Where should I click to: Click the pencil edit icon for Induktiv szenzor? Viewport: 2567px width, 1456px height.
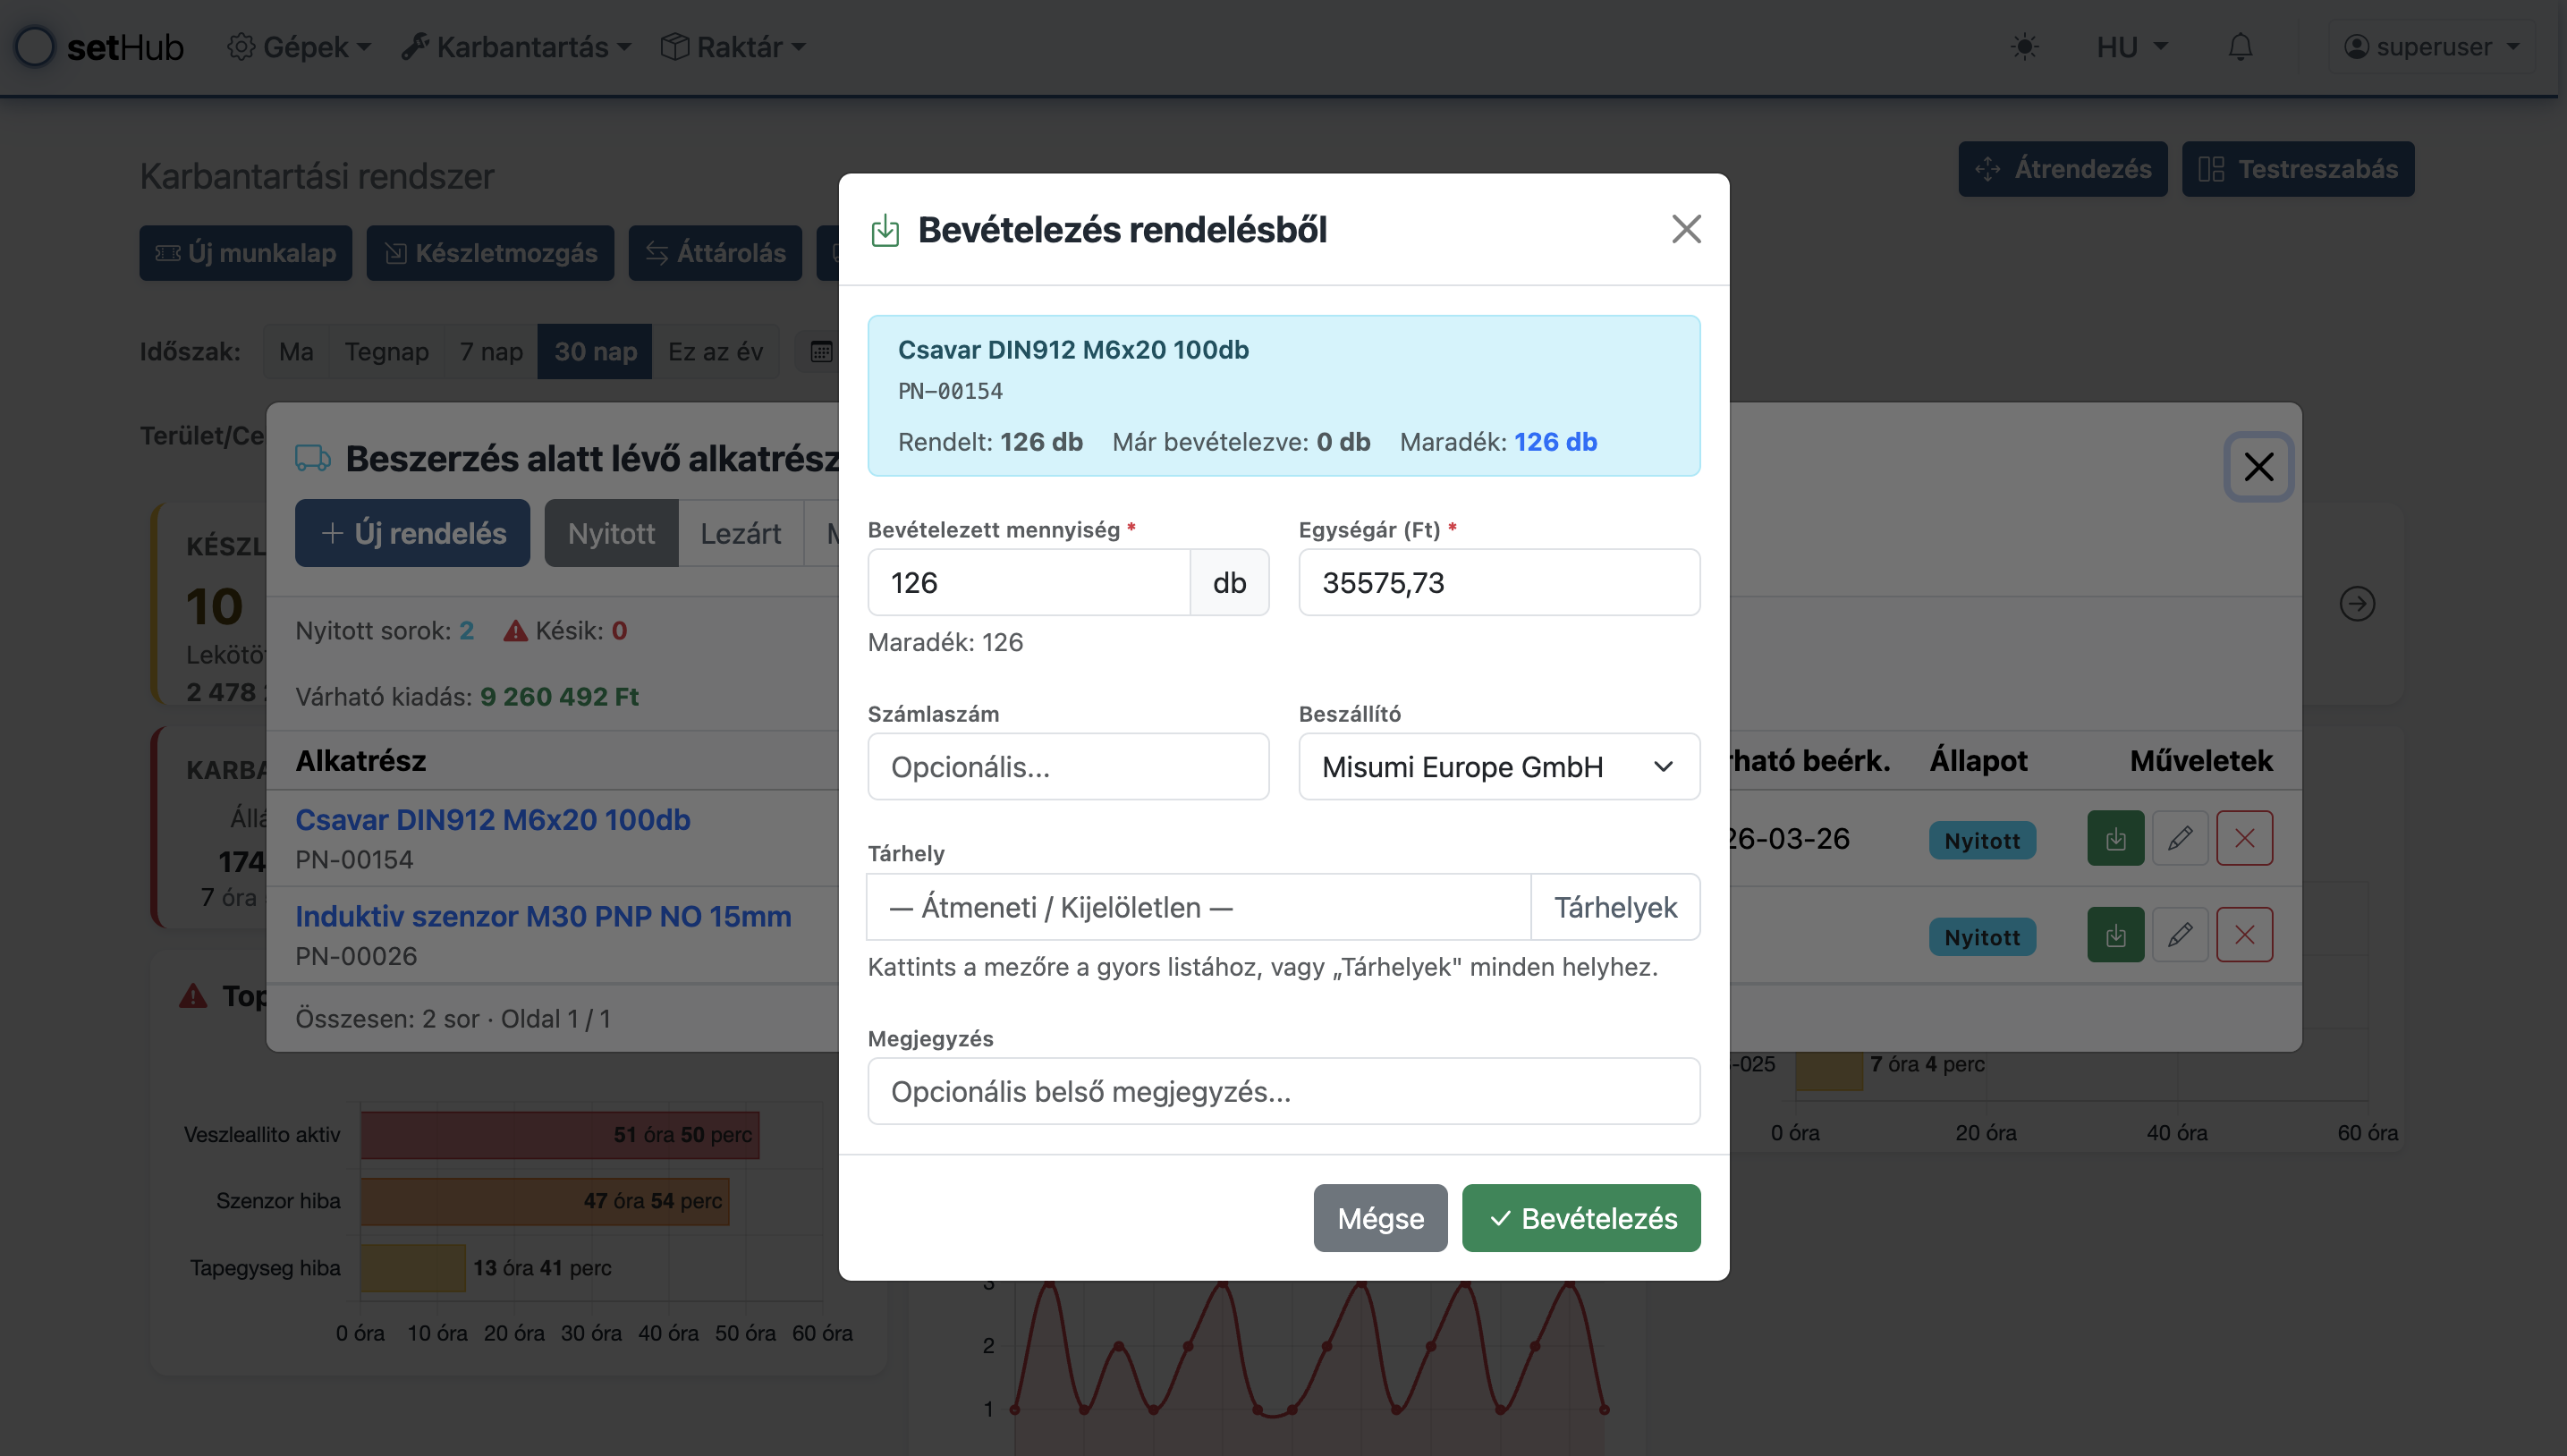click(x=2180, y=935)
